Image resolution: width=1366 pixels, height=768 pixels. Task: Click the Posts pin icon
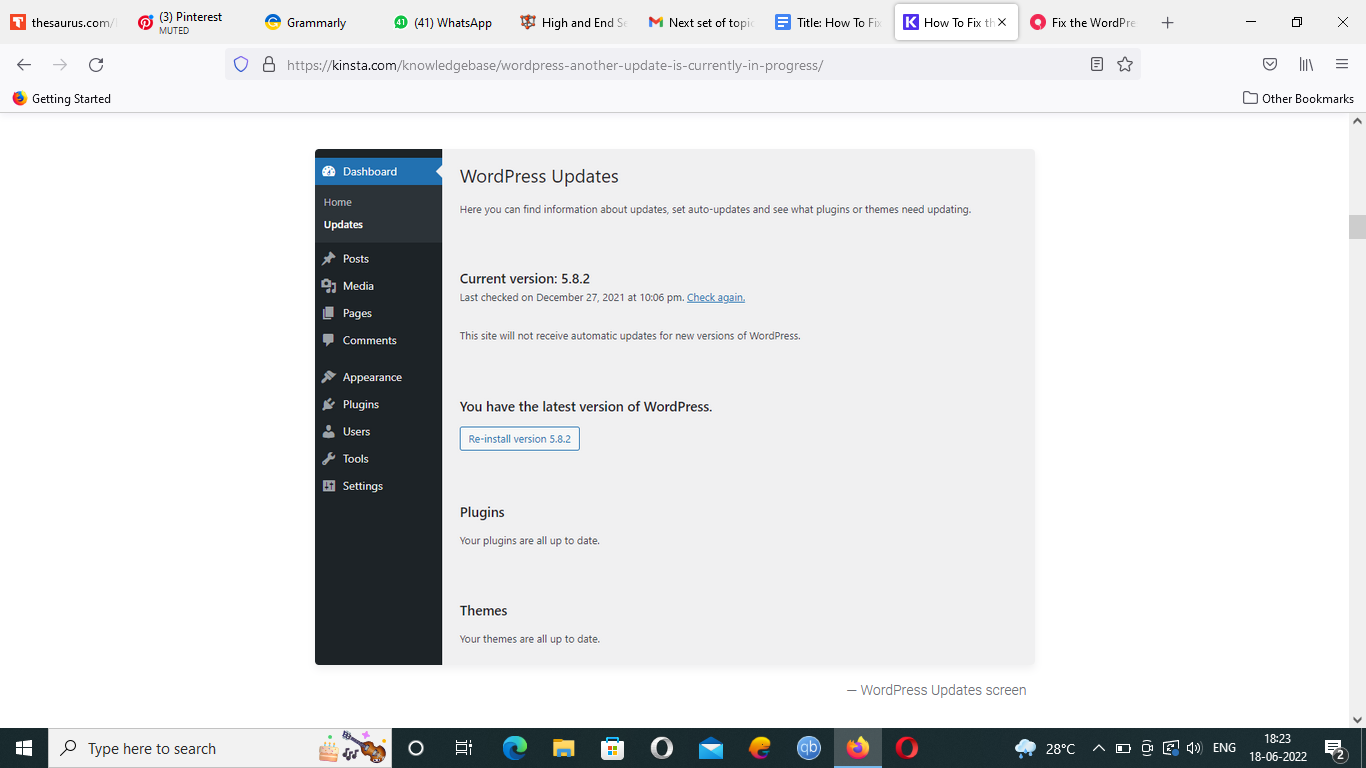point(328,258)
